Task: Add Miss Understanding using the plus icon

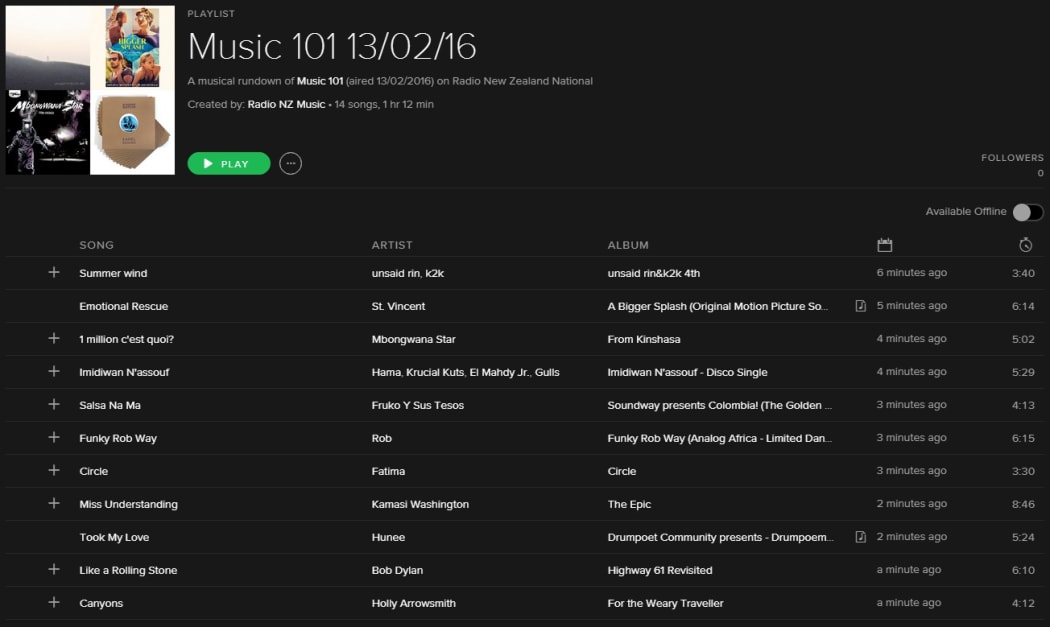Action: 54,504
